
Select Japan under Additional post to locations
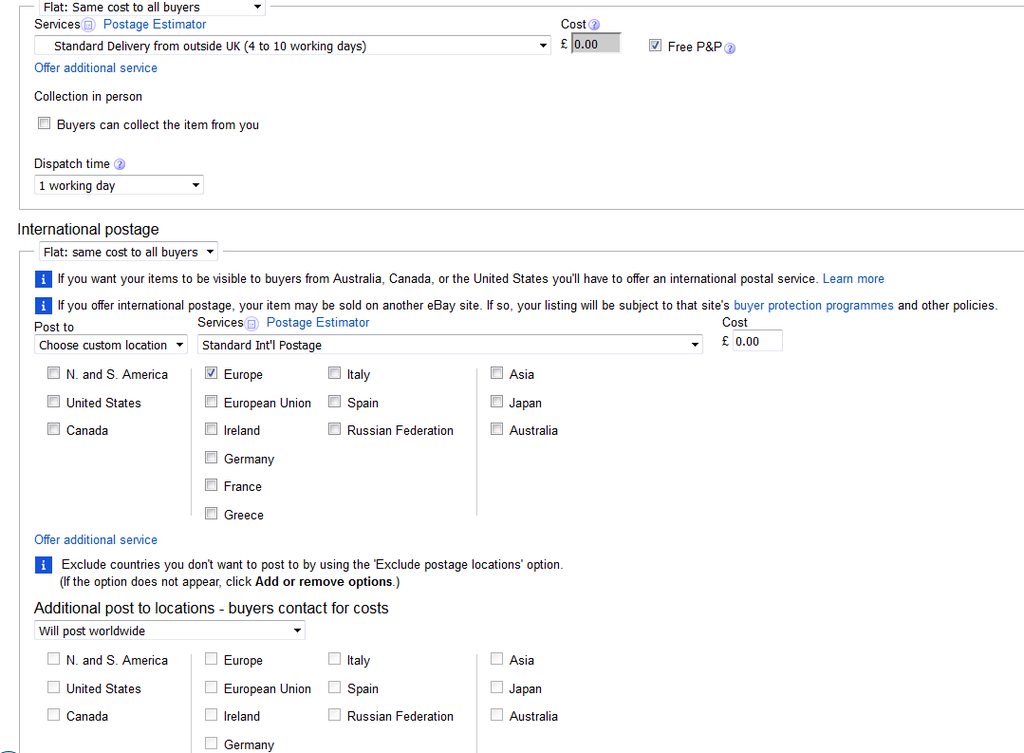(x=497, y=687)
